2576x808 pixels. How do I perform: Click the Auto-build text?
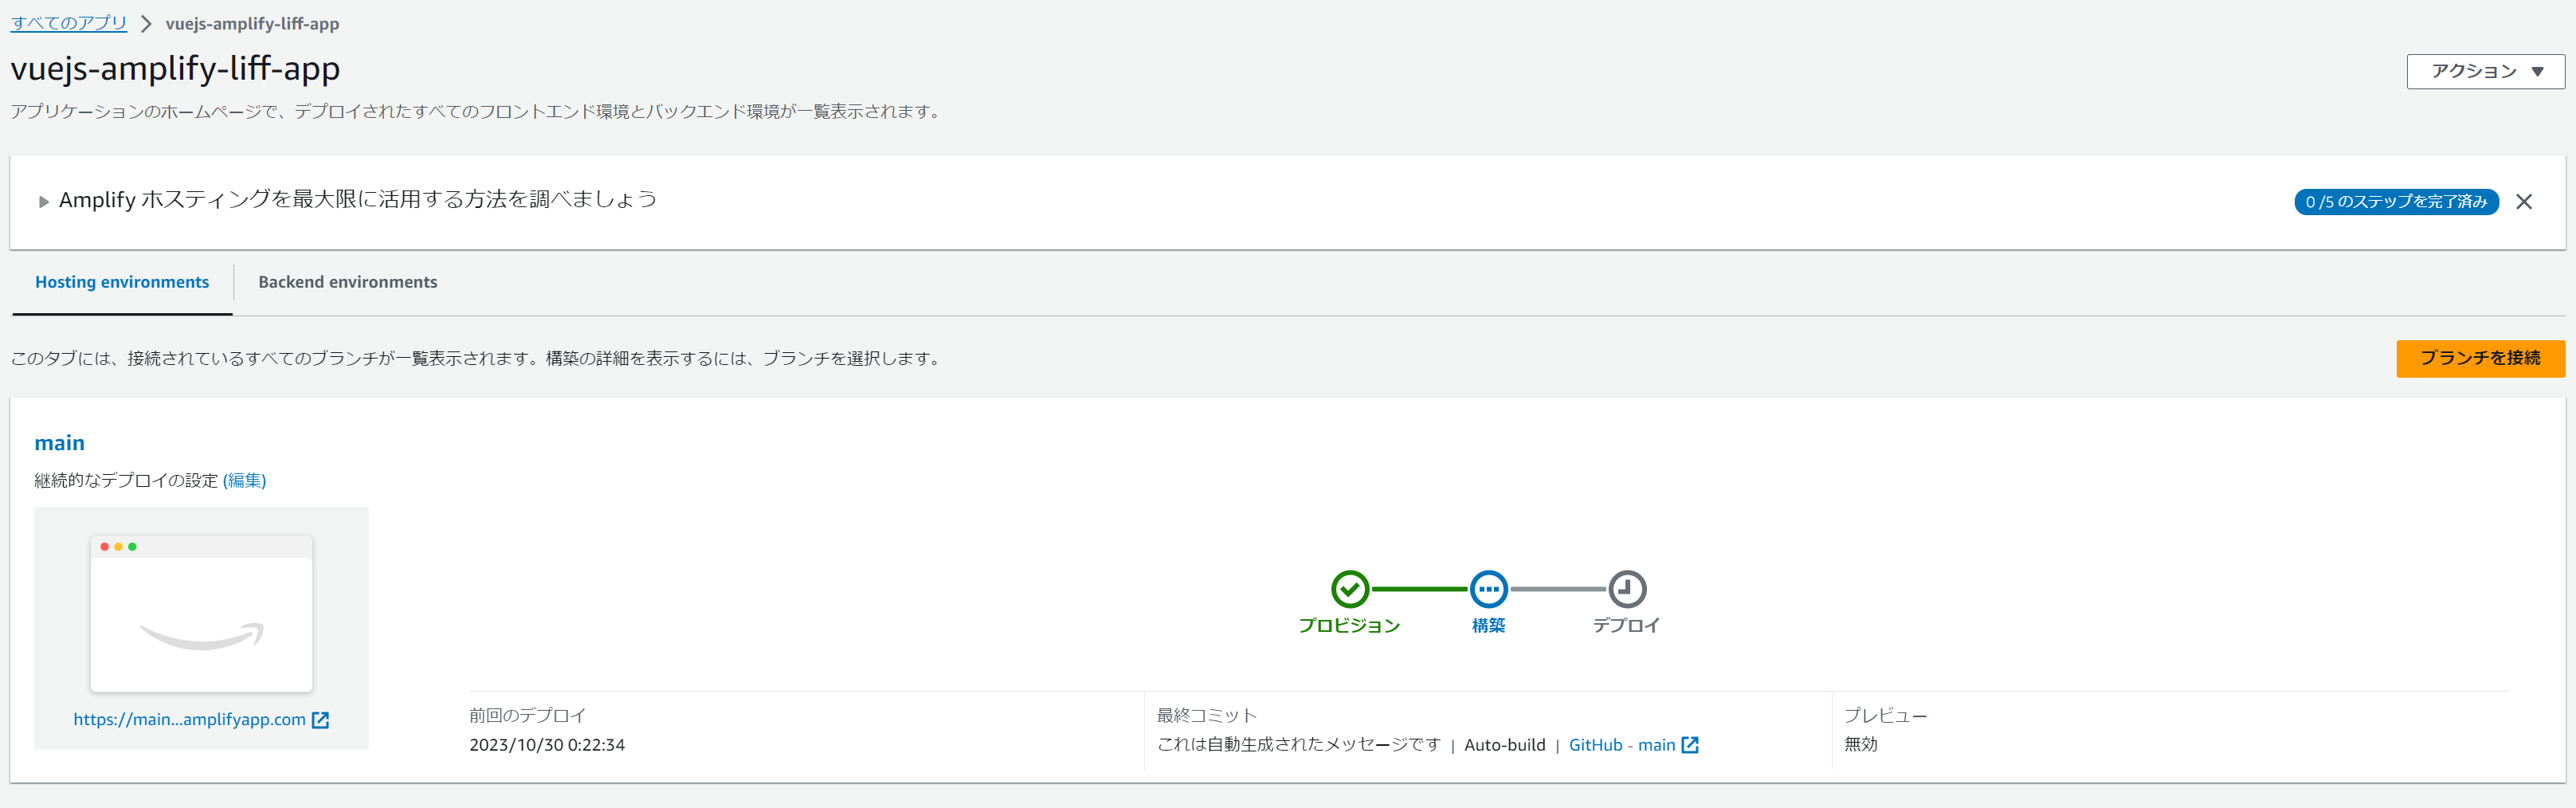(x=1504, y=745)
